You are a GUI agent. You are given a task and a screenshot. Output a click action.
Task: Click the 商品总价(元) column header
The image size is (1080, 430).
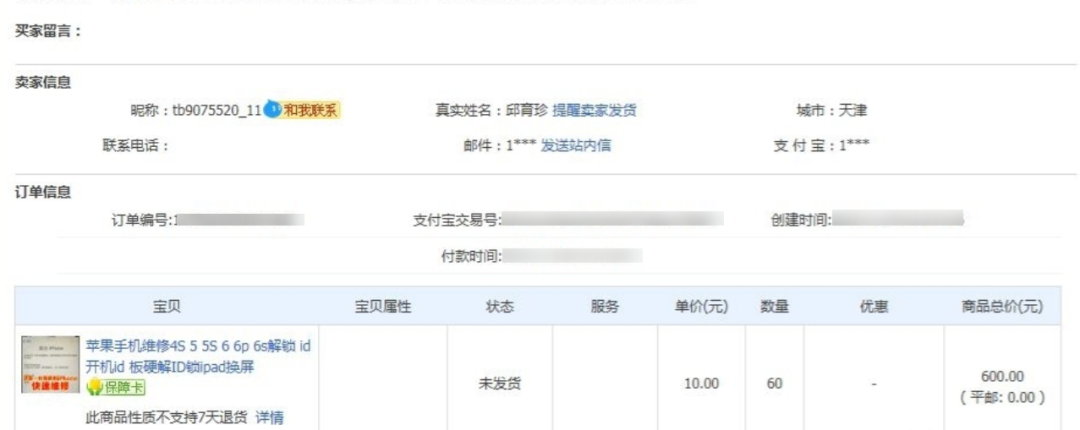(x=1002, y=307)
